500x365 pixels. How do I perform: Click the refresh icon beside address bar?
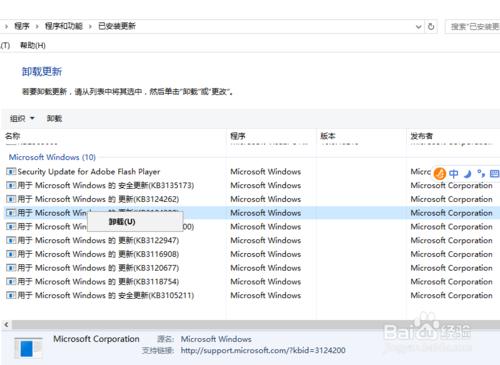[x=431, y=27]
